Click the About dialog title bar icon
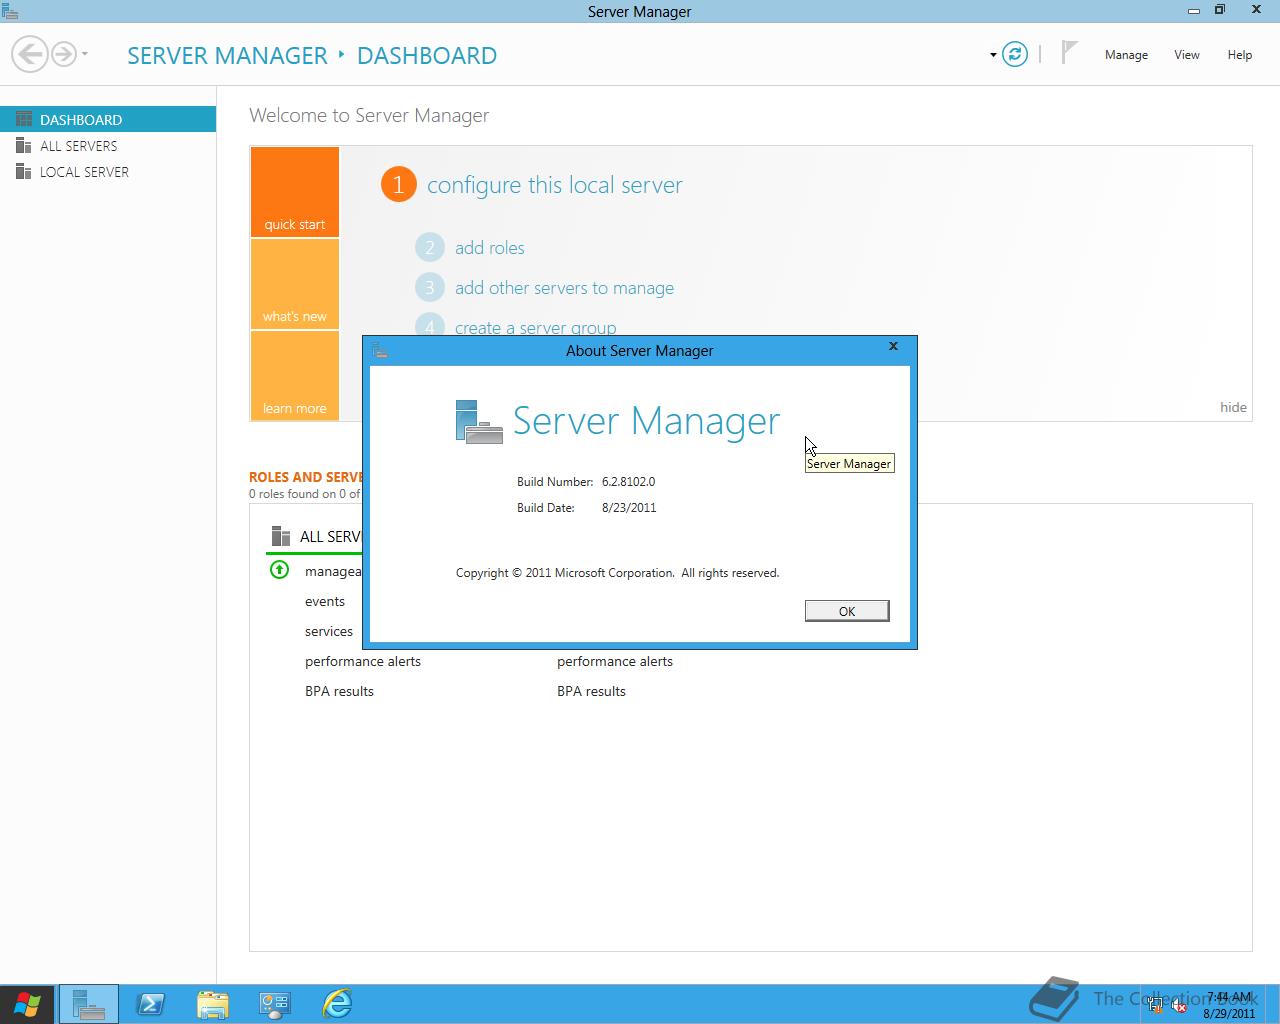The width and height of the screenshot is (1280, 1024). (380, 350)
